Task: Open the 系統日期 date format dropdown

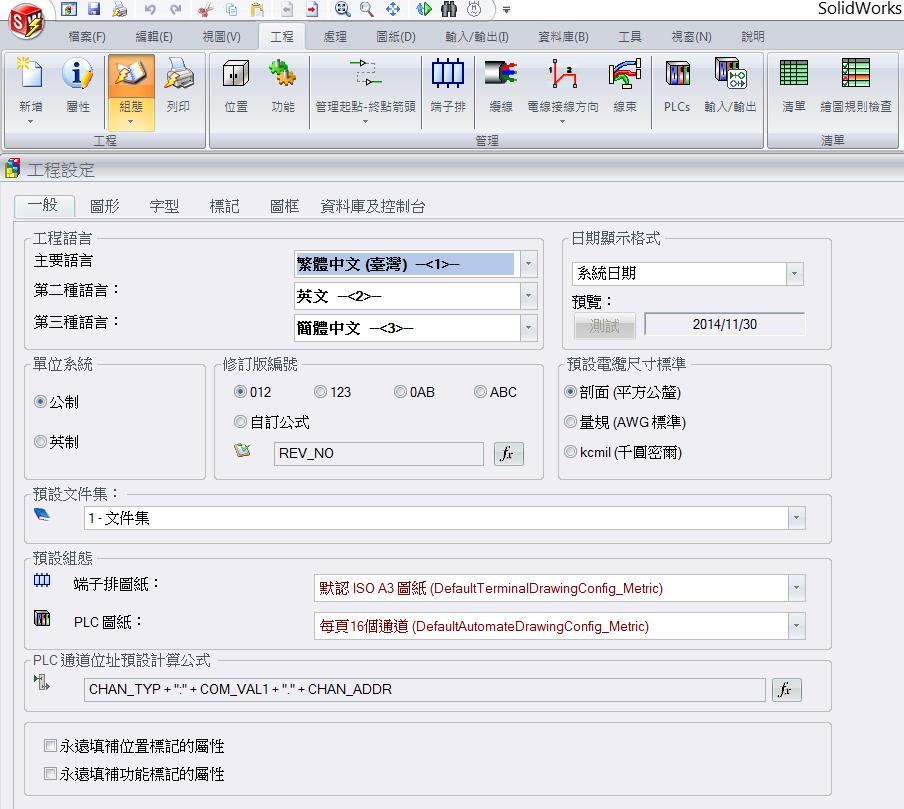Action: coord(794,273)
